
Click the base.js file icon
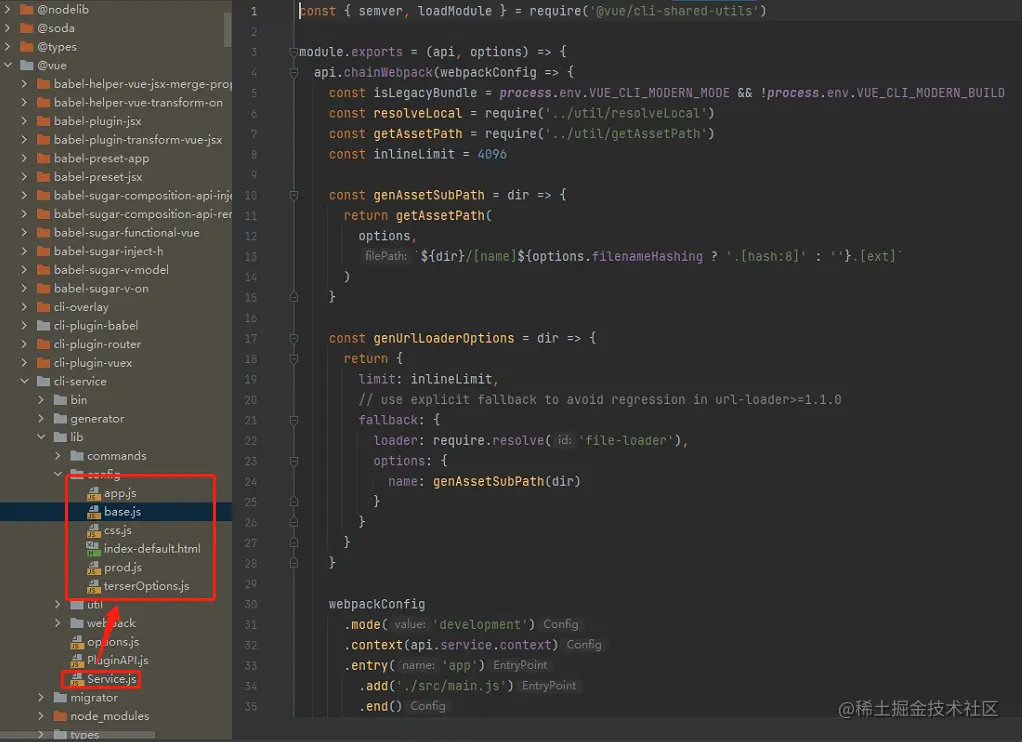[x=93, y=512]
